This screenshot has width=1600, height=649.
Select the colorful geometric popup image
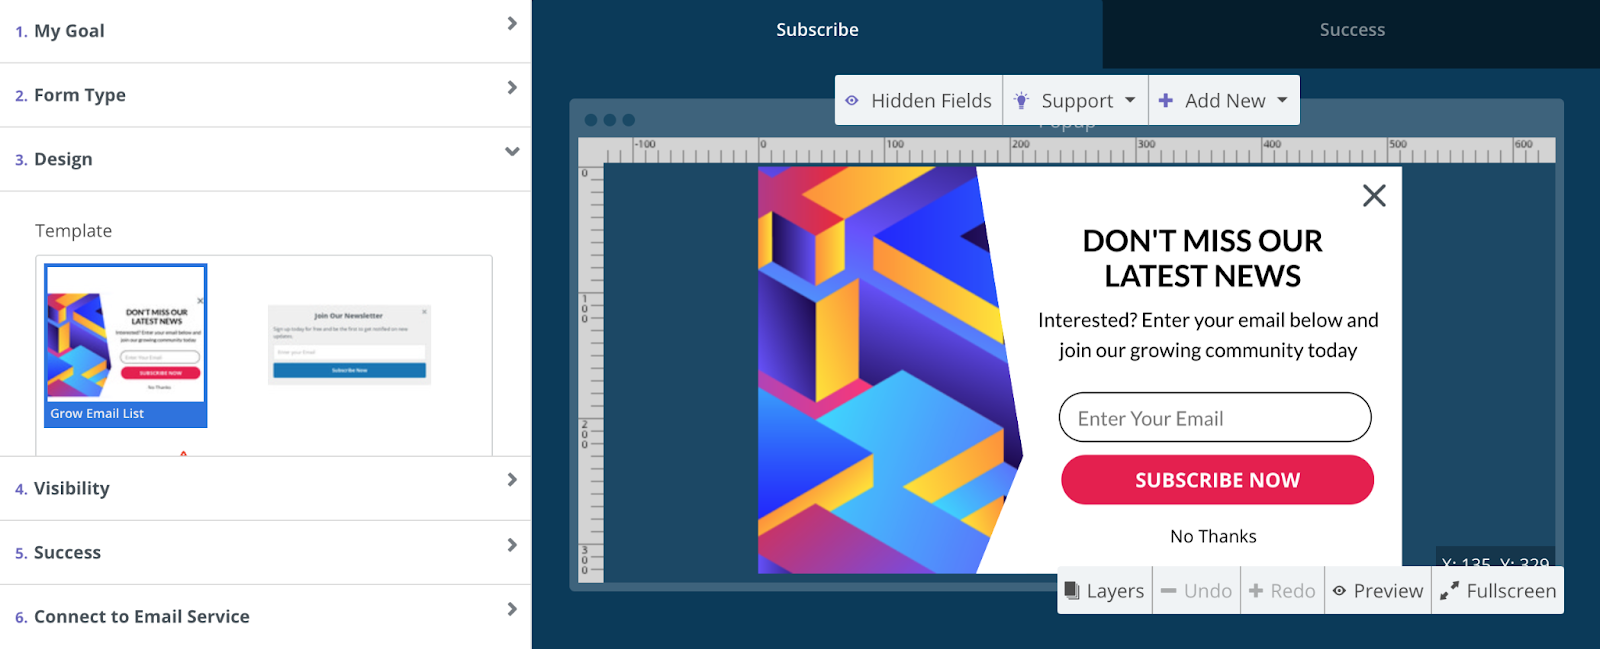coord(890,370)
